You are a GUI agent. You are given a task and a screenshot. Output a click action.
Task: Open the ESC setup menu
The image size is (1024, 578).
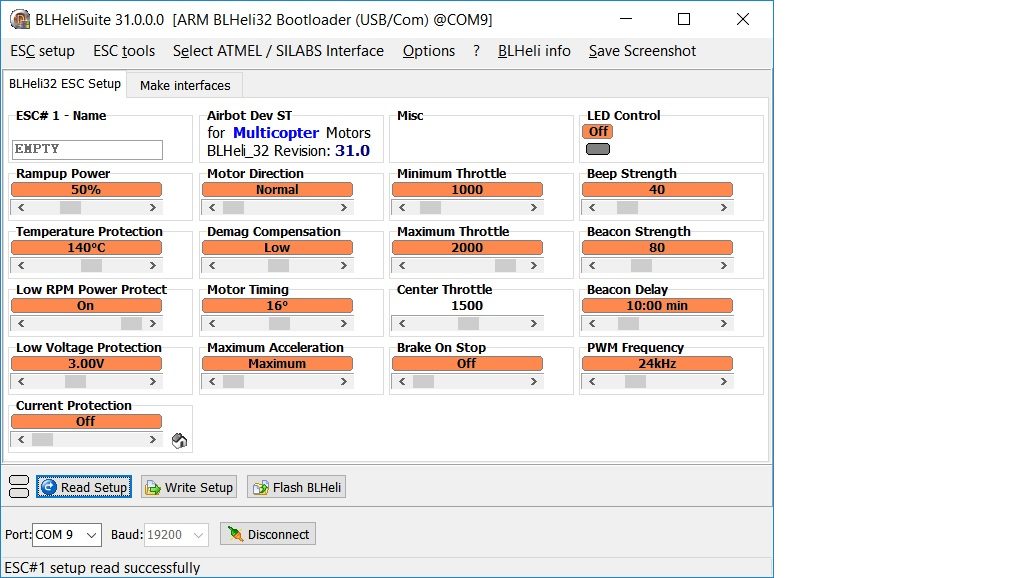click(x=42, y=51)
